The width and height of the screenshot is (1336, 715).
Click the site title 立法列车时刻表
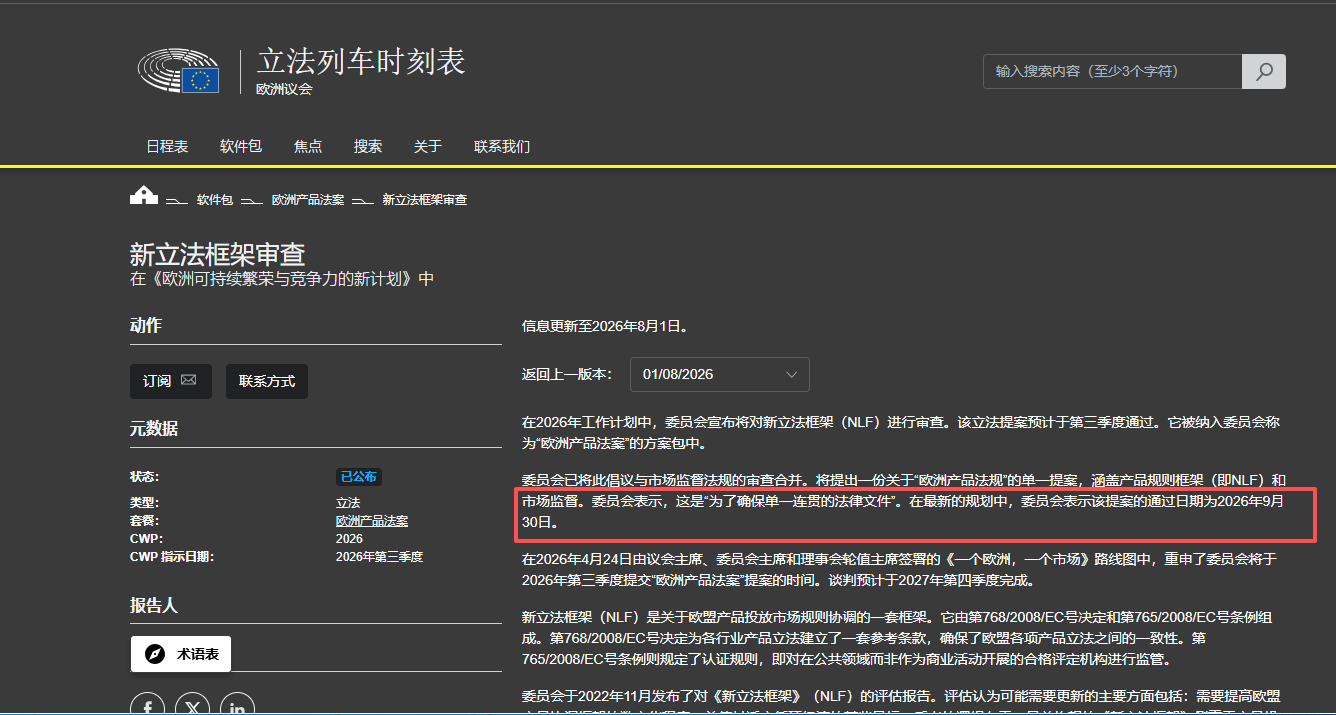(361, 61)
